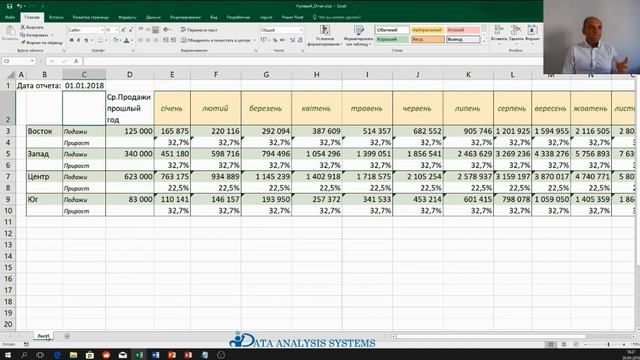The image size is (640, 360).
Task: Click the Comma Style icon
Action: pyautogui.click(x=282, y=40)
